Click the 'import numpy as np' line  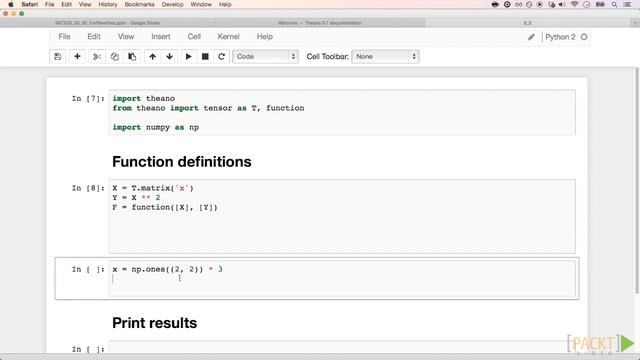click(x=156, y=127)
